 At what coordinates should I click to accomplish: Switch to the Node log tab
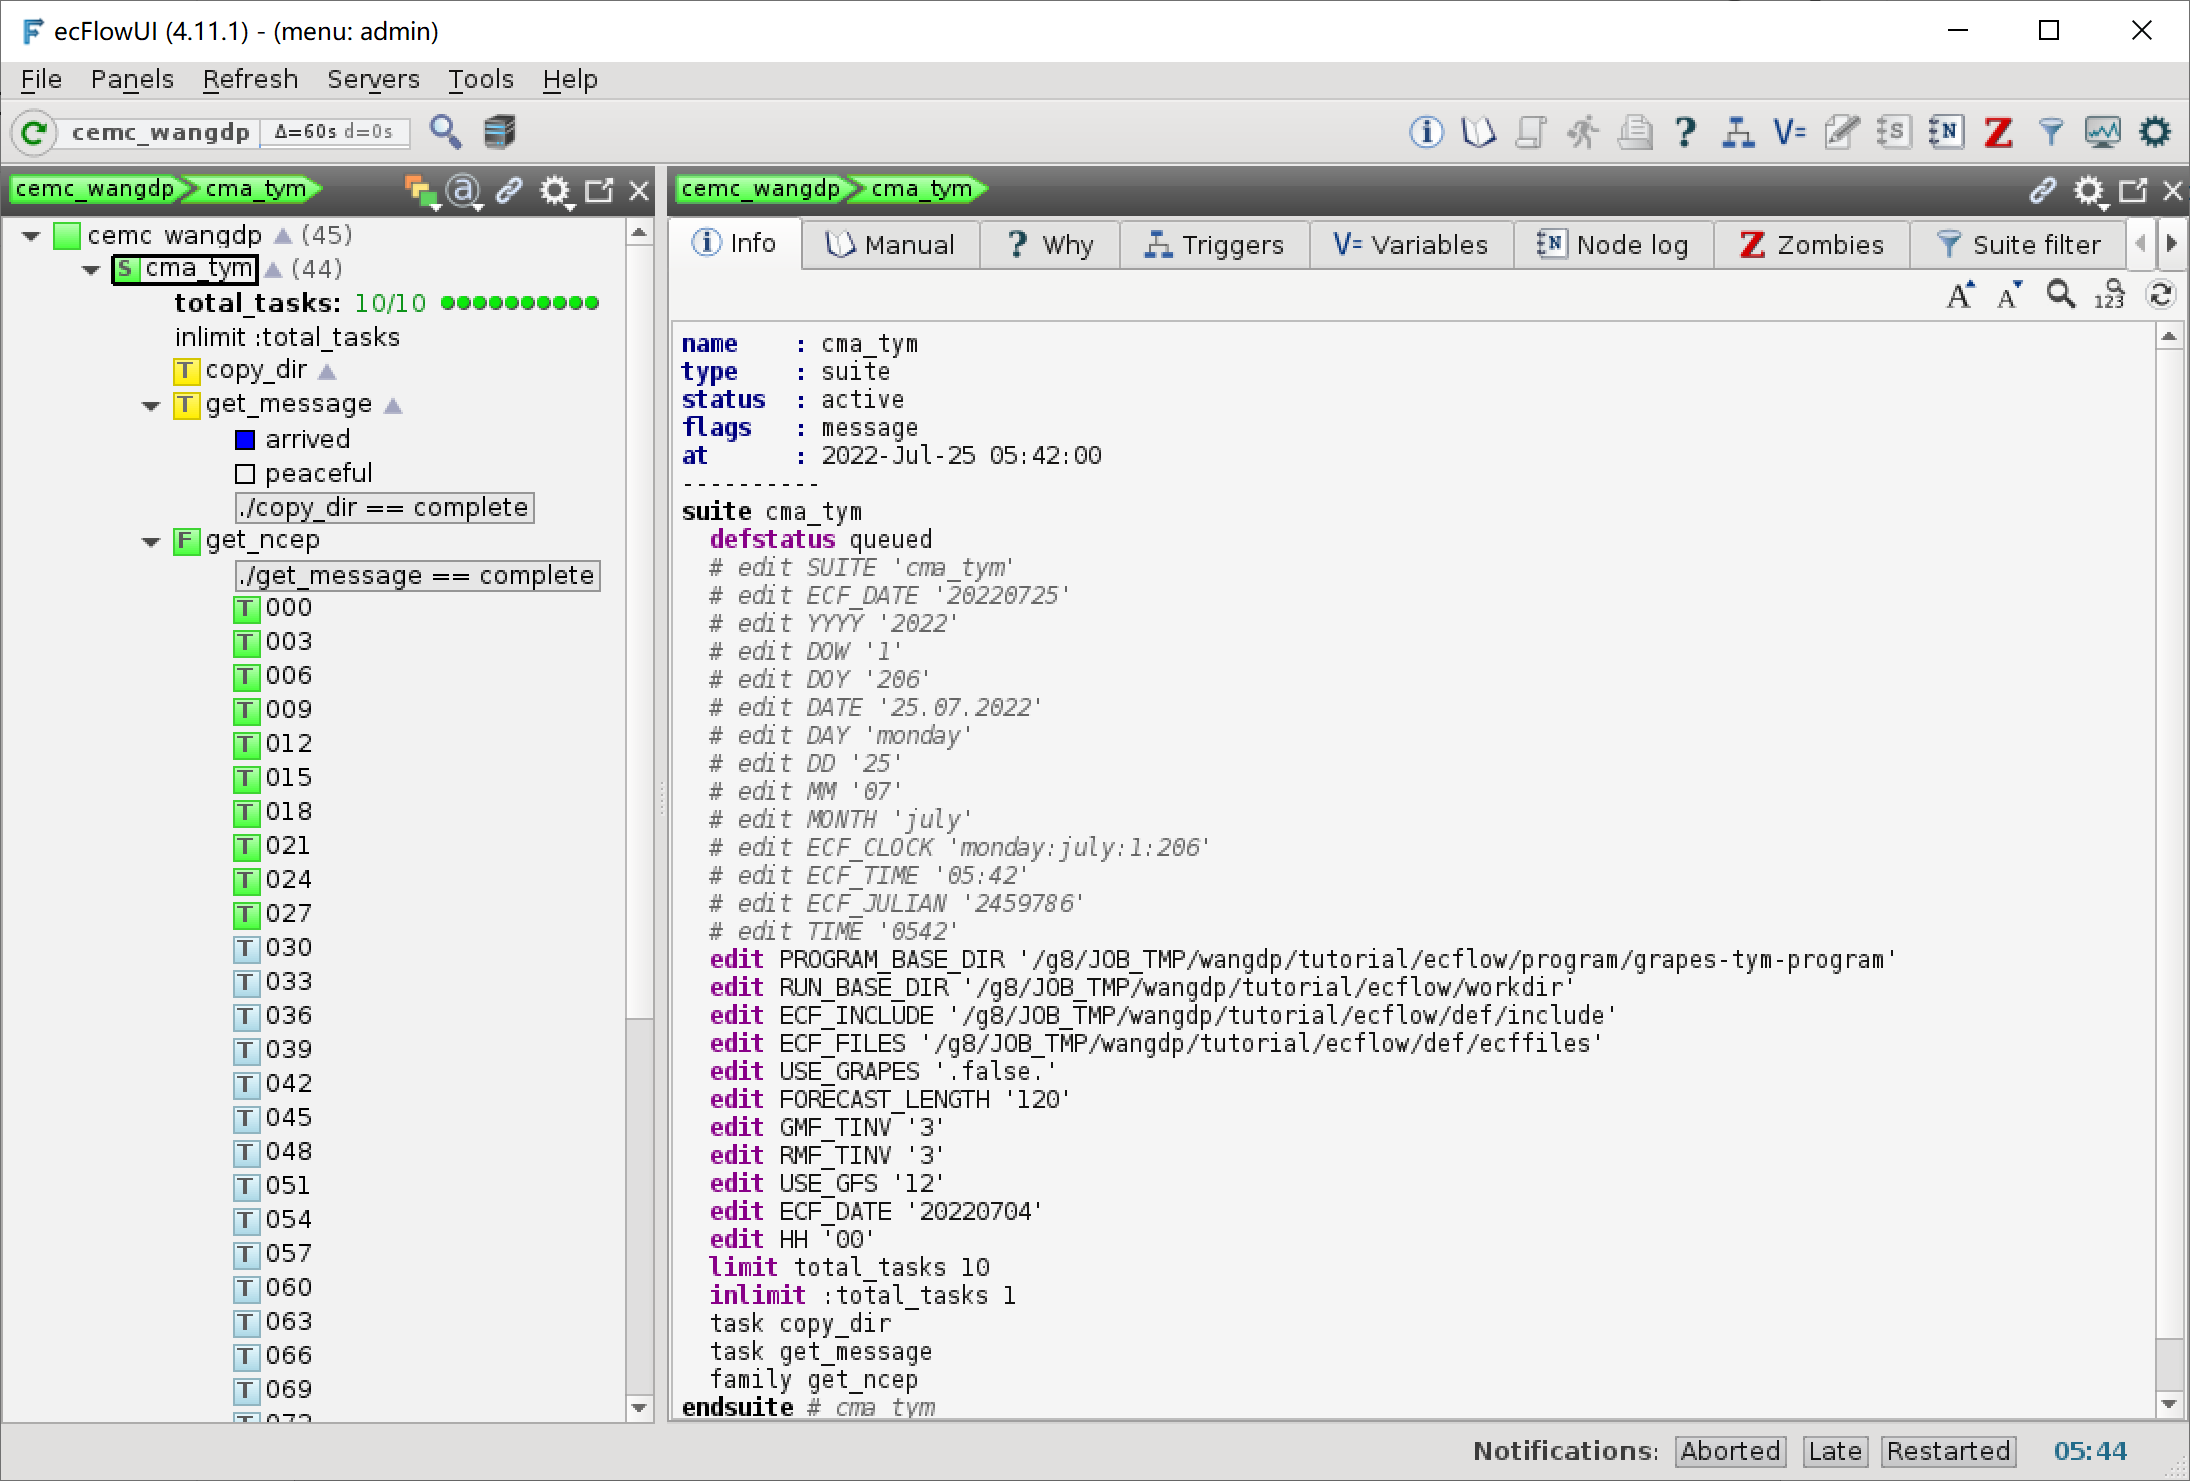coord(1612,245)
